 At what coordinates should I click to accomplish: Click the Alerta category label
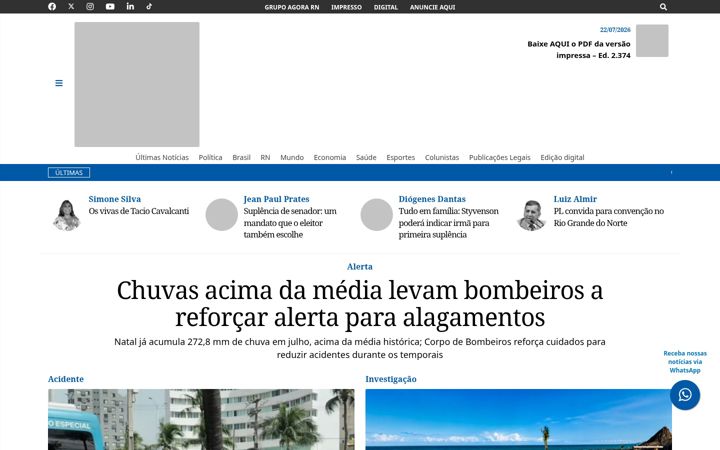[x=360, y=266]
